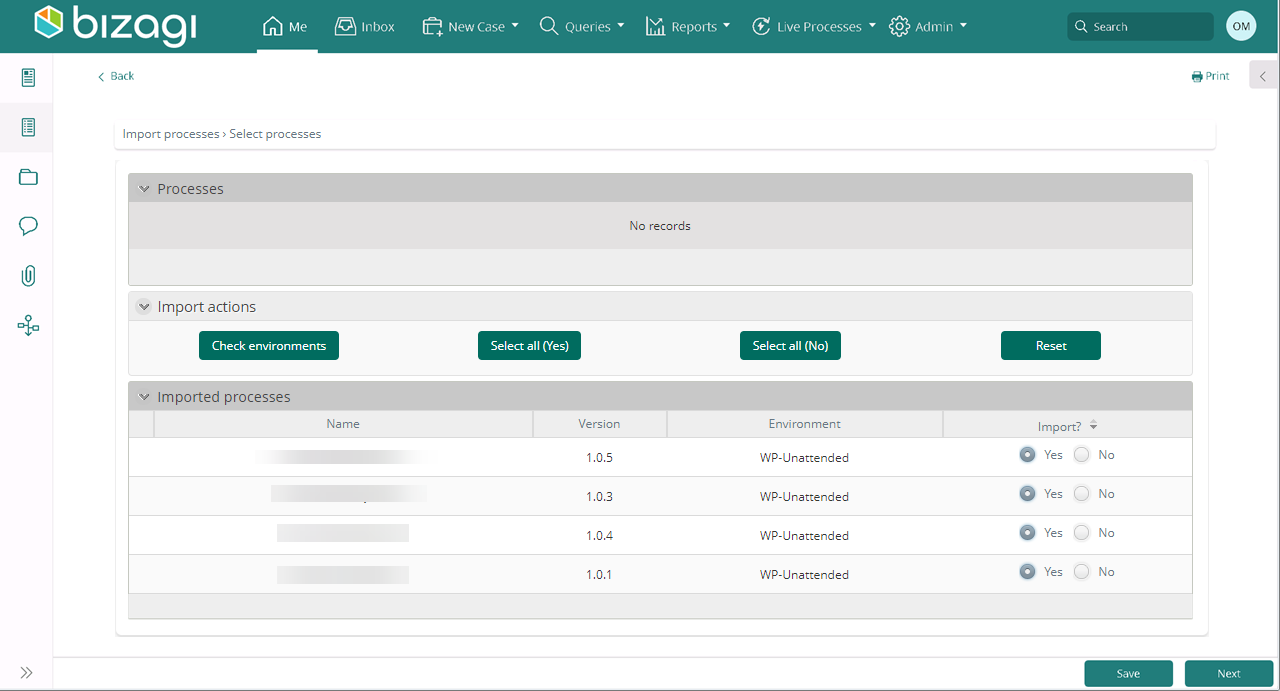Open the comments speech-bubble icon
The height and width of the screenshot is (691, 1280).
pyautogui.click(x=28, y=226)
